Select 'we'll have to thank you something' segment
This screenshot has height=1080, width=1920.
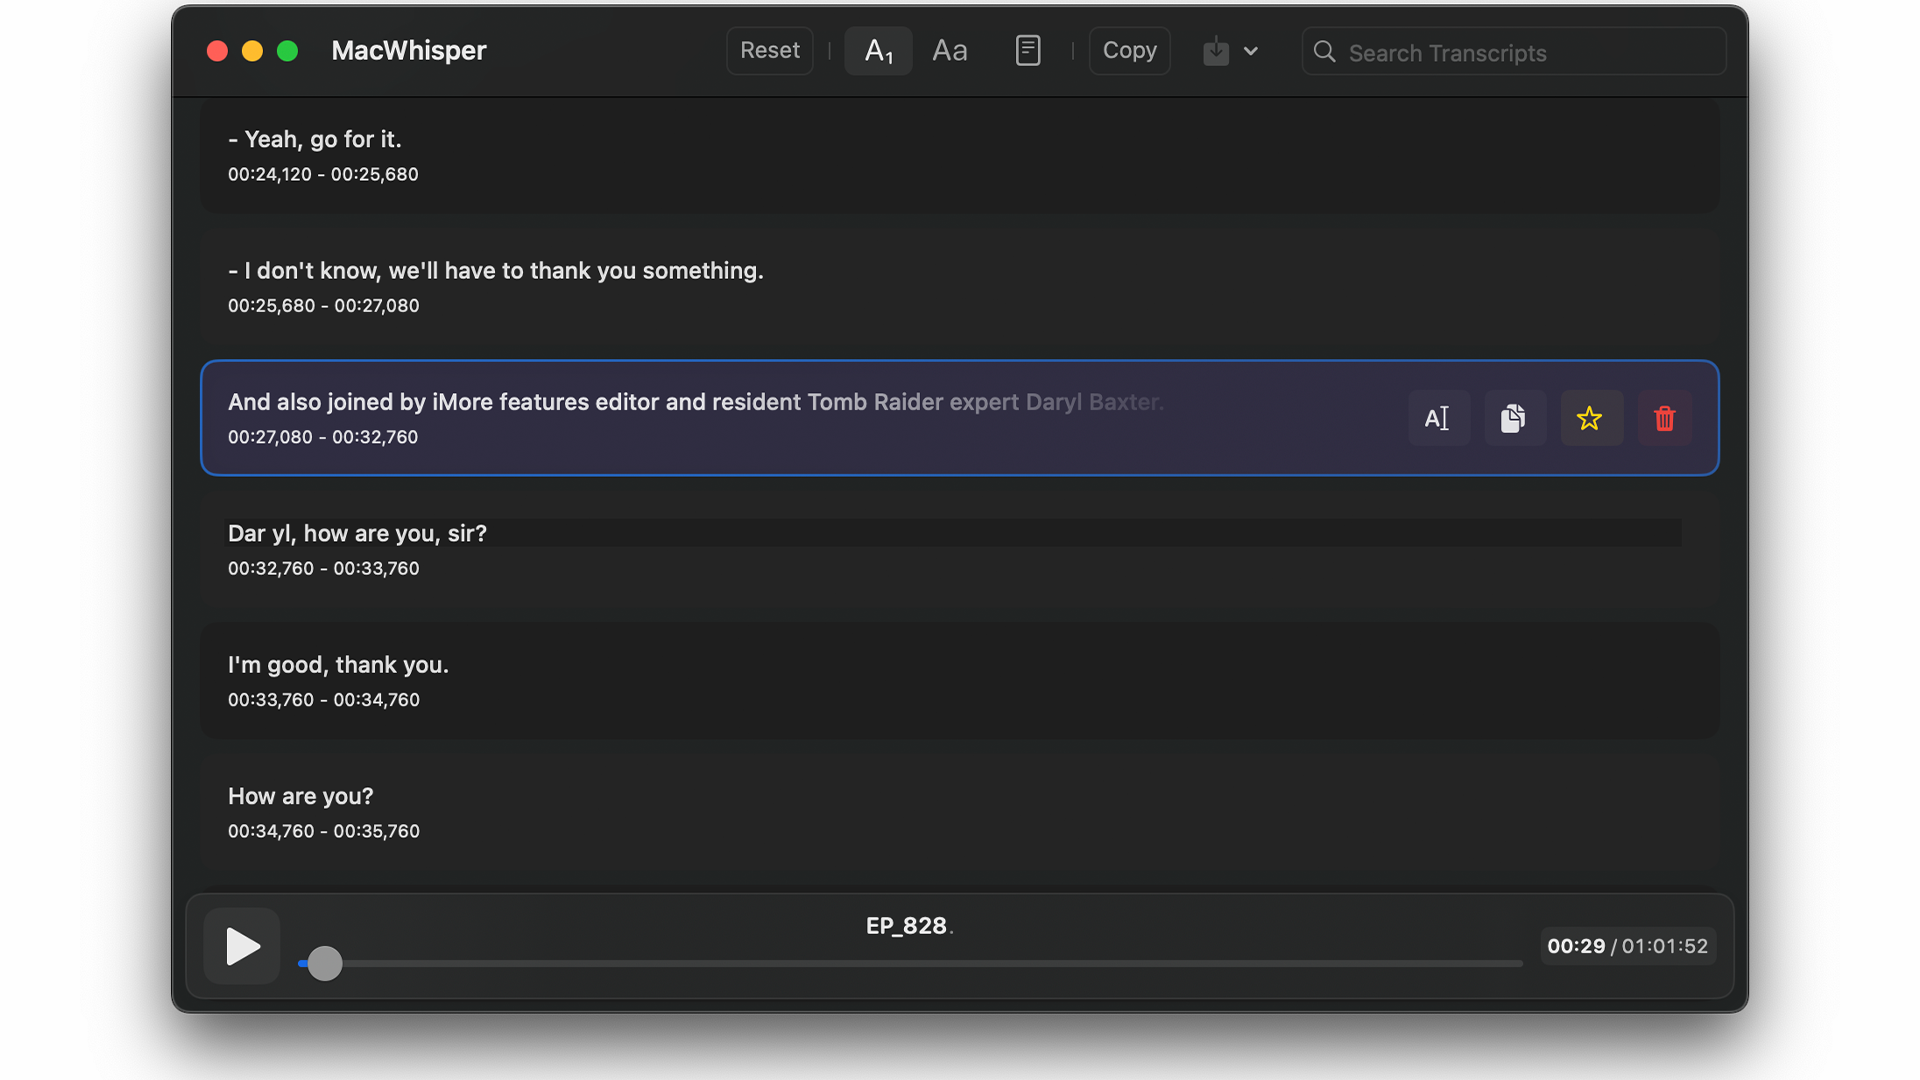[959, 287]
